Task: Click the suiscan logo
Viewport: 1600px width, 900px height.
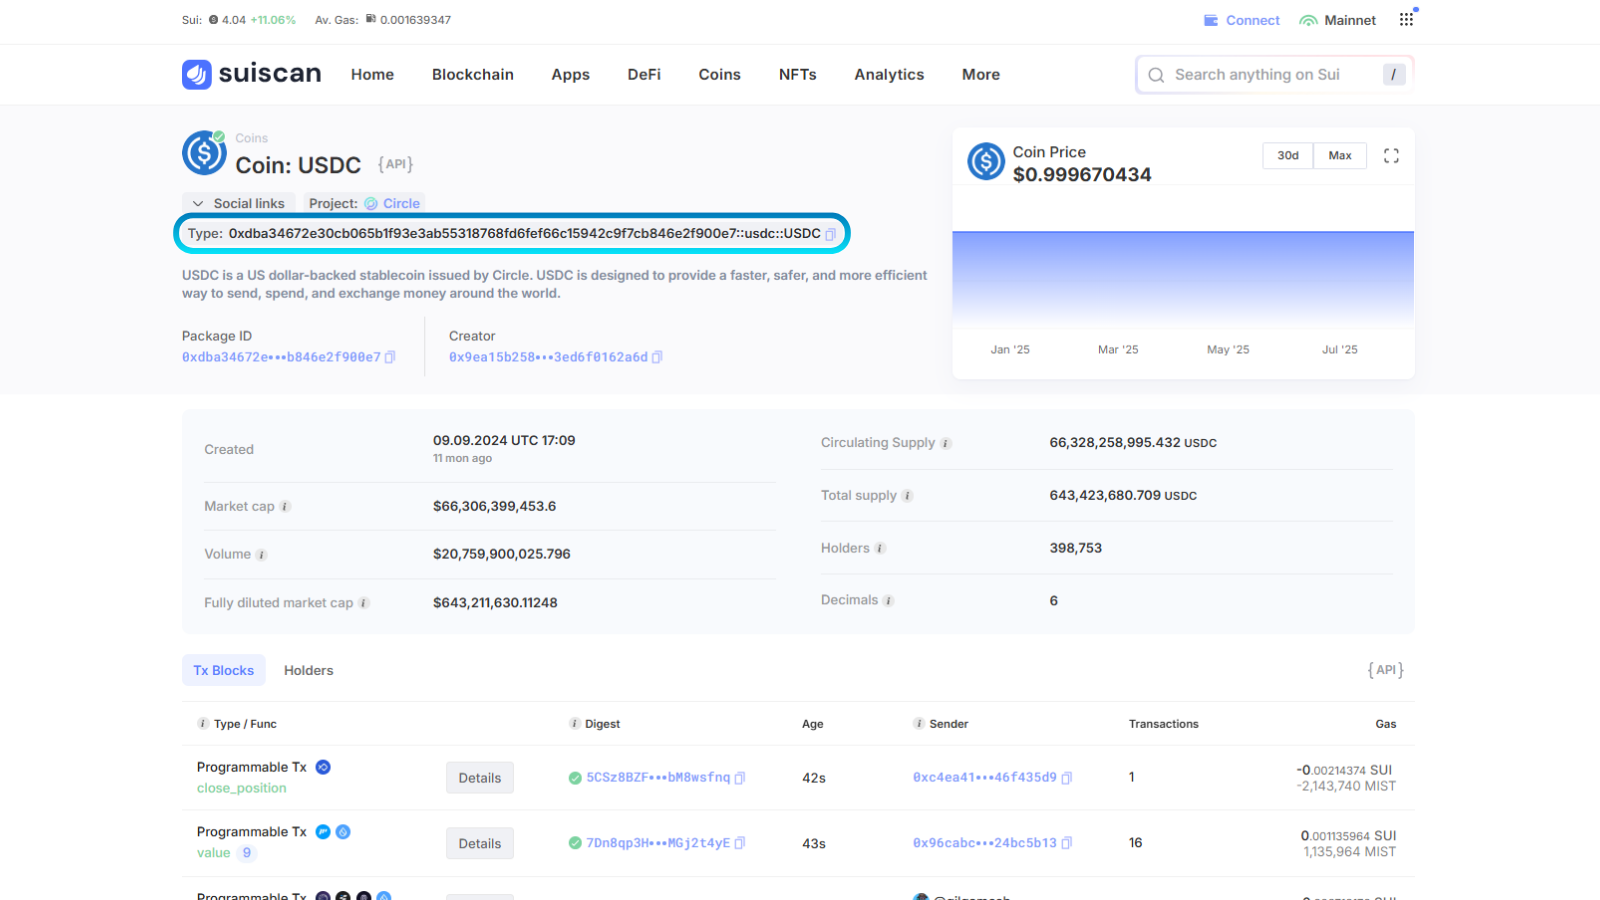Action: (252, 74)
